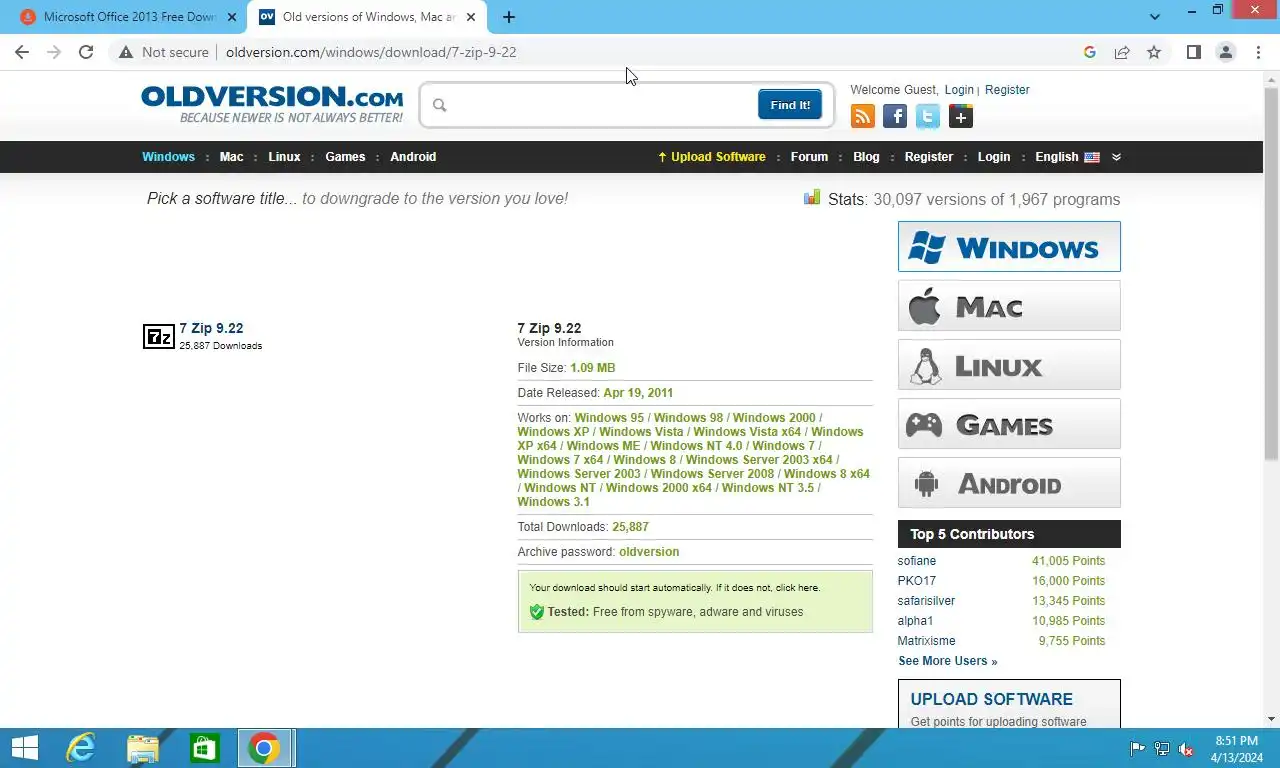Click the network tray icon
The height and width of the screenshot is (768, 1280).
[x=1162, y=748]
